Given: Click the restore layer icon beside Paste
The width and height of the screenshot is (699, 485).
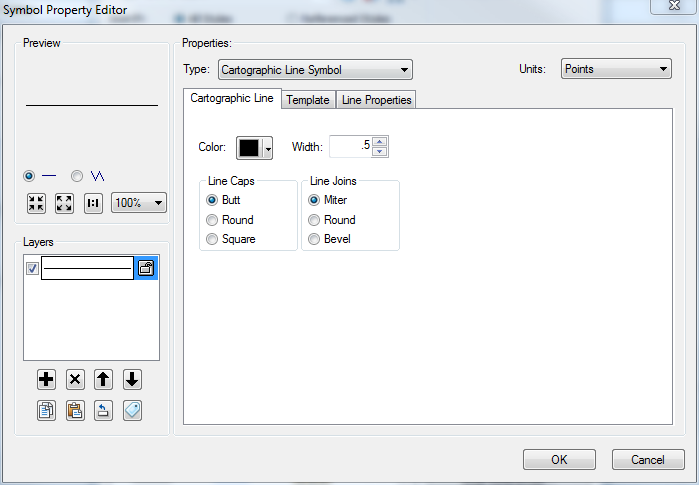Looking at the screenshot, I should [103, 411].
